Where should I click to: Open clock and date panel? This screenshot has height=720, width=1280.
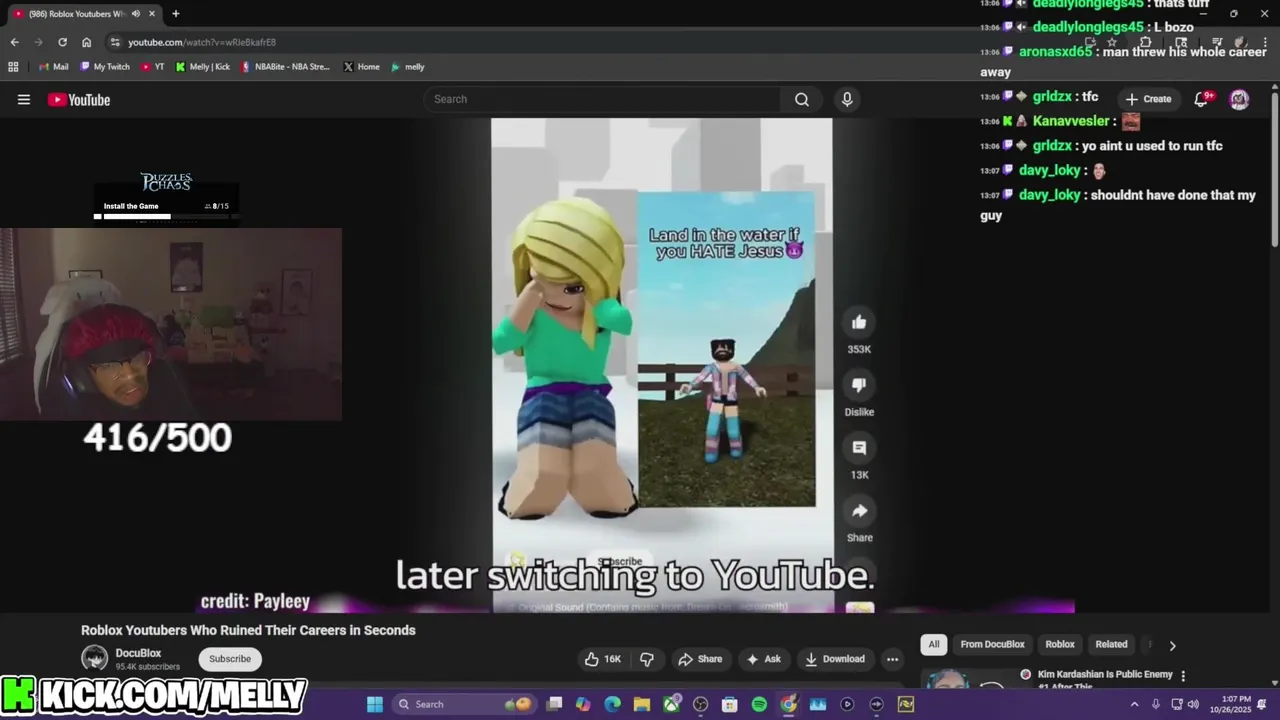pos(1232,704)
